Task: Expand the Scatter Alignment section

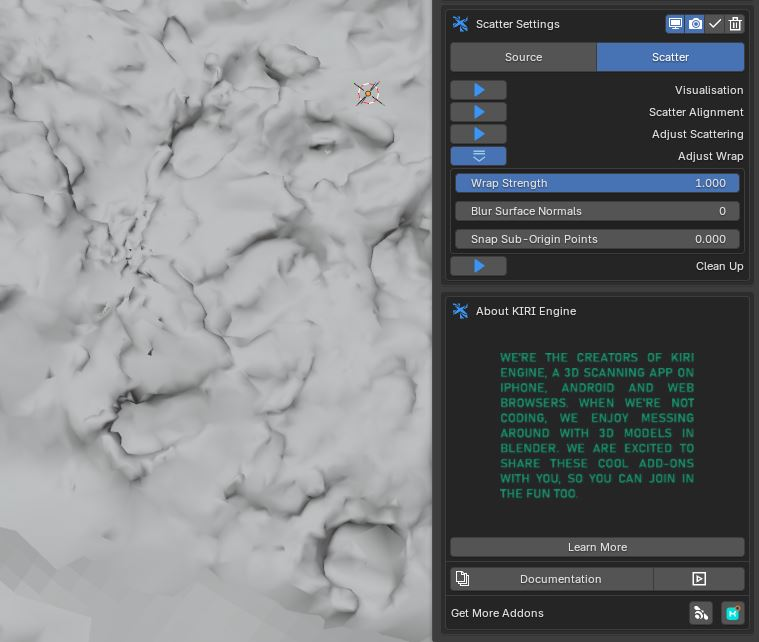Action: [478, 112]
